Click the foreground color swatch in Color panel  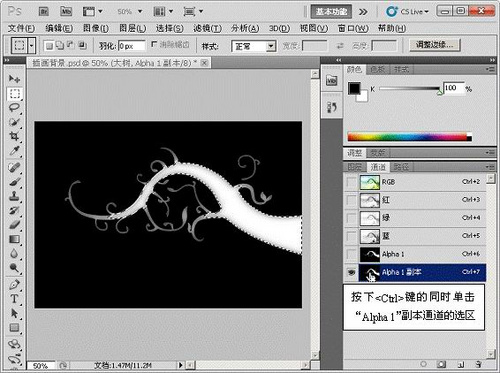[354, 89]
